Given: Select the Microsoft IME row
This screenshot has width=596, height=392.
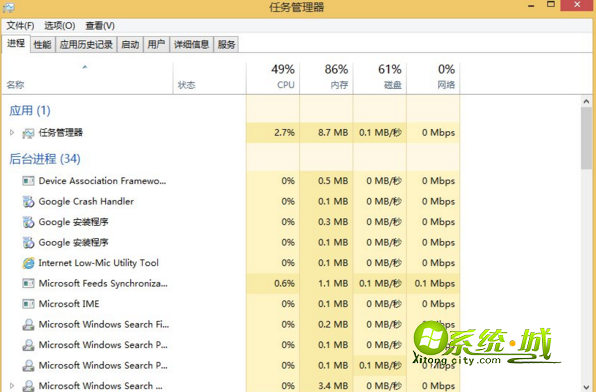Looking at the screenshot, I should 231,304.
